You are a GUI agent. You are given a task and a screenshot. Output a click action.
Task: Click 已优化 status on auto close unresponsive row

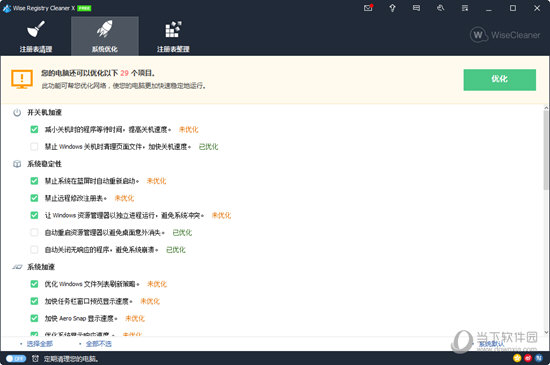176,250
